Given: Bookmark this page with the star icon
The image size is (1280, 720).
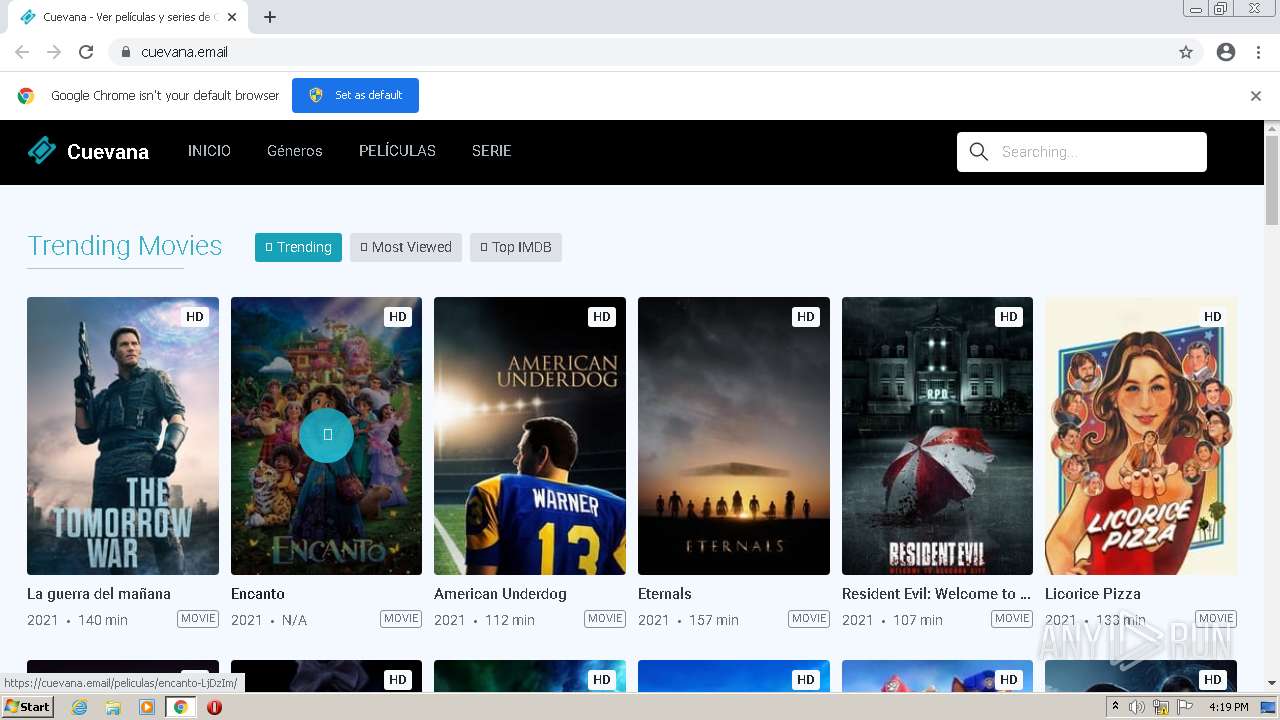Looking at the screenshot, I should pos(1186,52).
